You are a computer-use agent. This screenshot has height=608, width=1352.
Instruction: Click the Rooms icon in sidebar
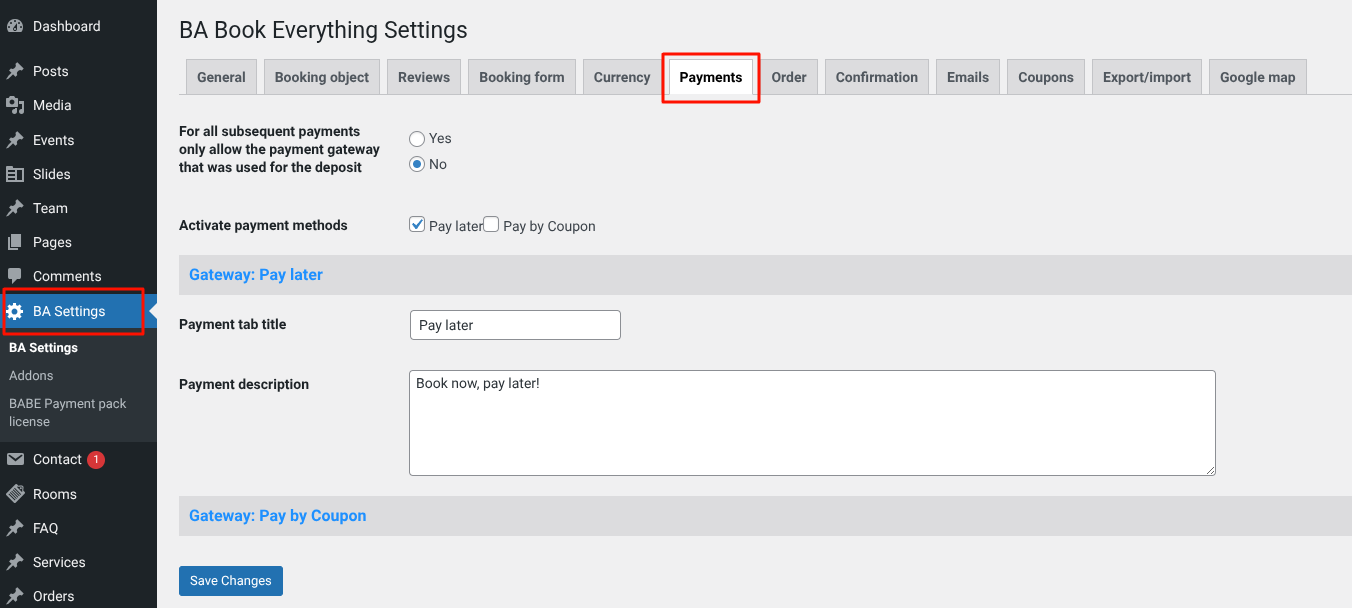coord(15,494)
